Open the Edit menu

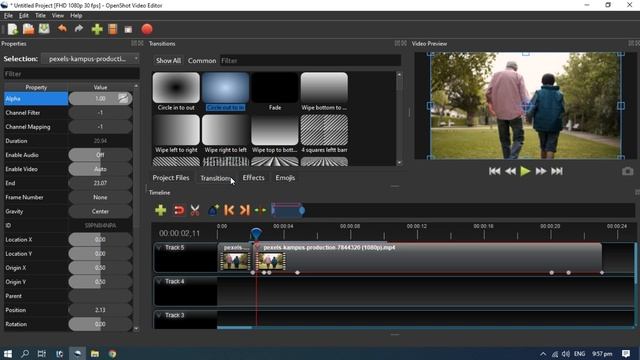[24, 16]
